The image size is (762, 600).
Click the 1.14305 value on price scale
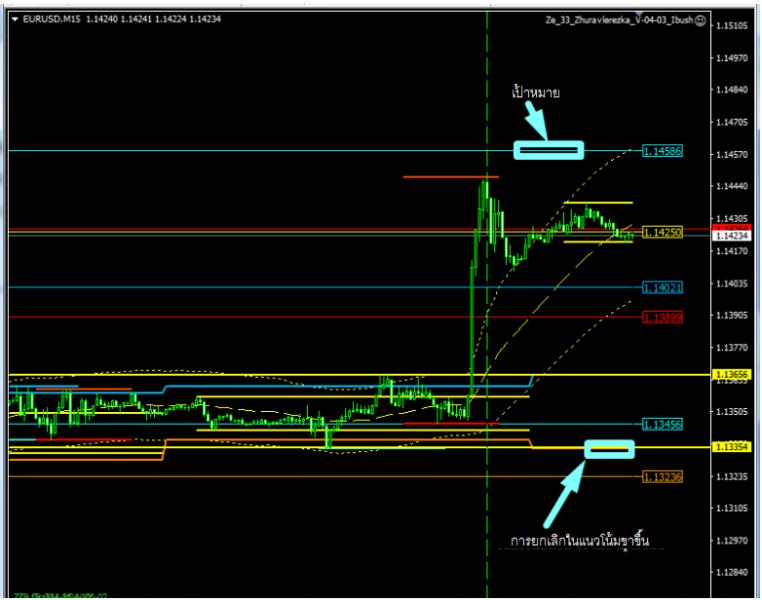coord(732,219)
